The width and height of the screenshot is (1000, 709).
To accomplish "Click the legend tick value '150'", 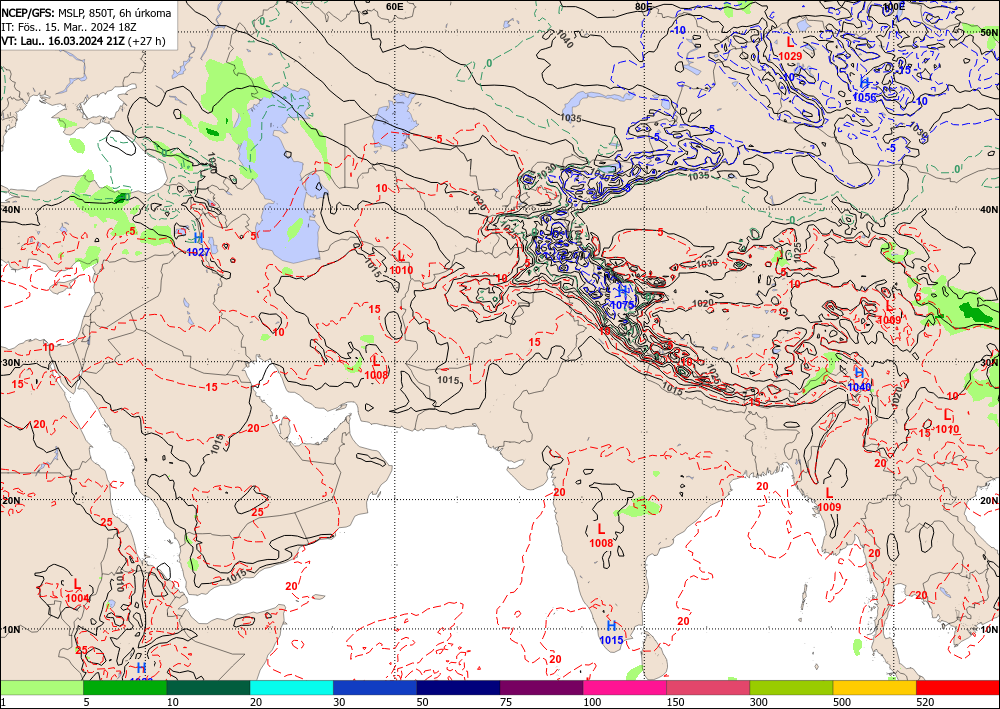I will [675, 702].
